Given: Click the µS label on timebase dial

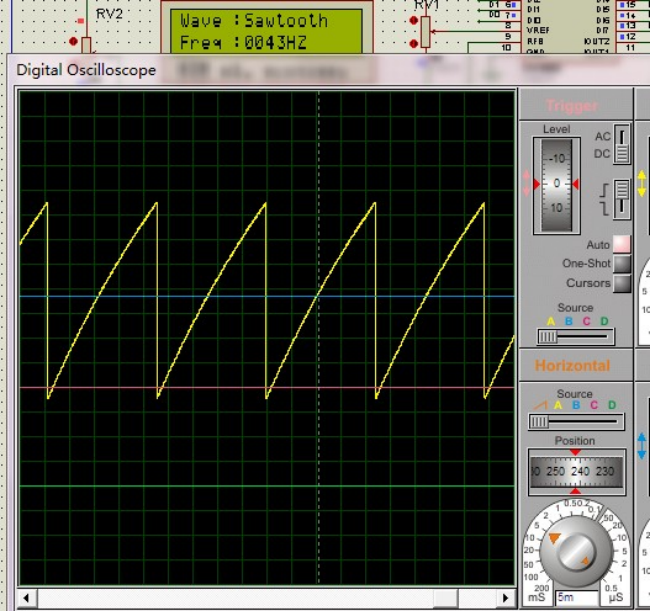Looking at the screenshot, I should point(616,598).
